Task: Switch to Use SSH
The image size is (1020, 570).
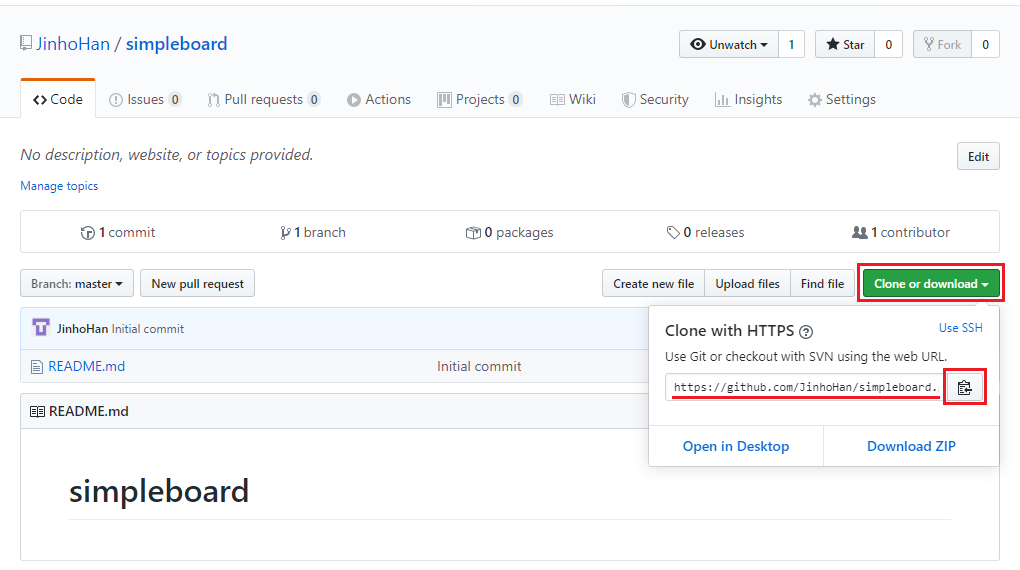Action: pyautogui.click(x=960, y=328)
